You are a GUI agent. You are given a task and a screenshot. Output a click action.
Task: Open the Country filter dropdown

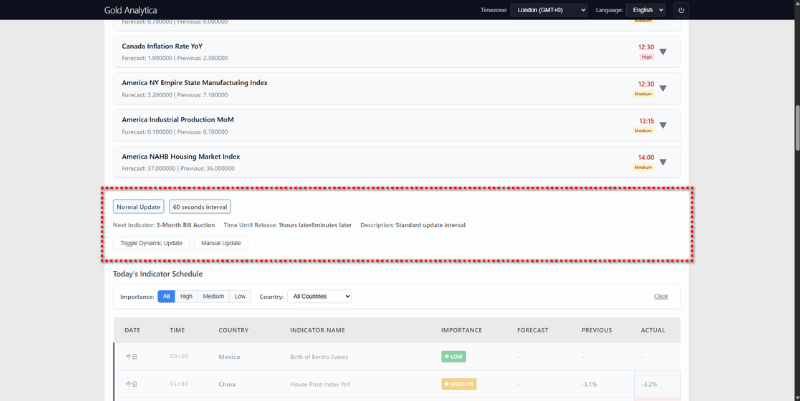tap(319, 296)
